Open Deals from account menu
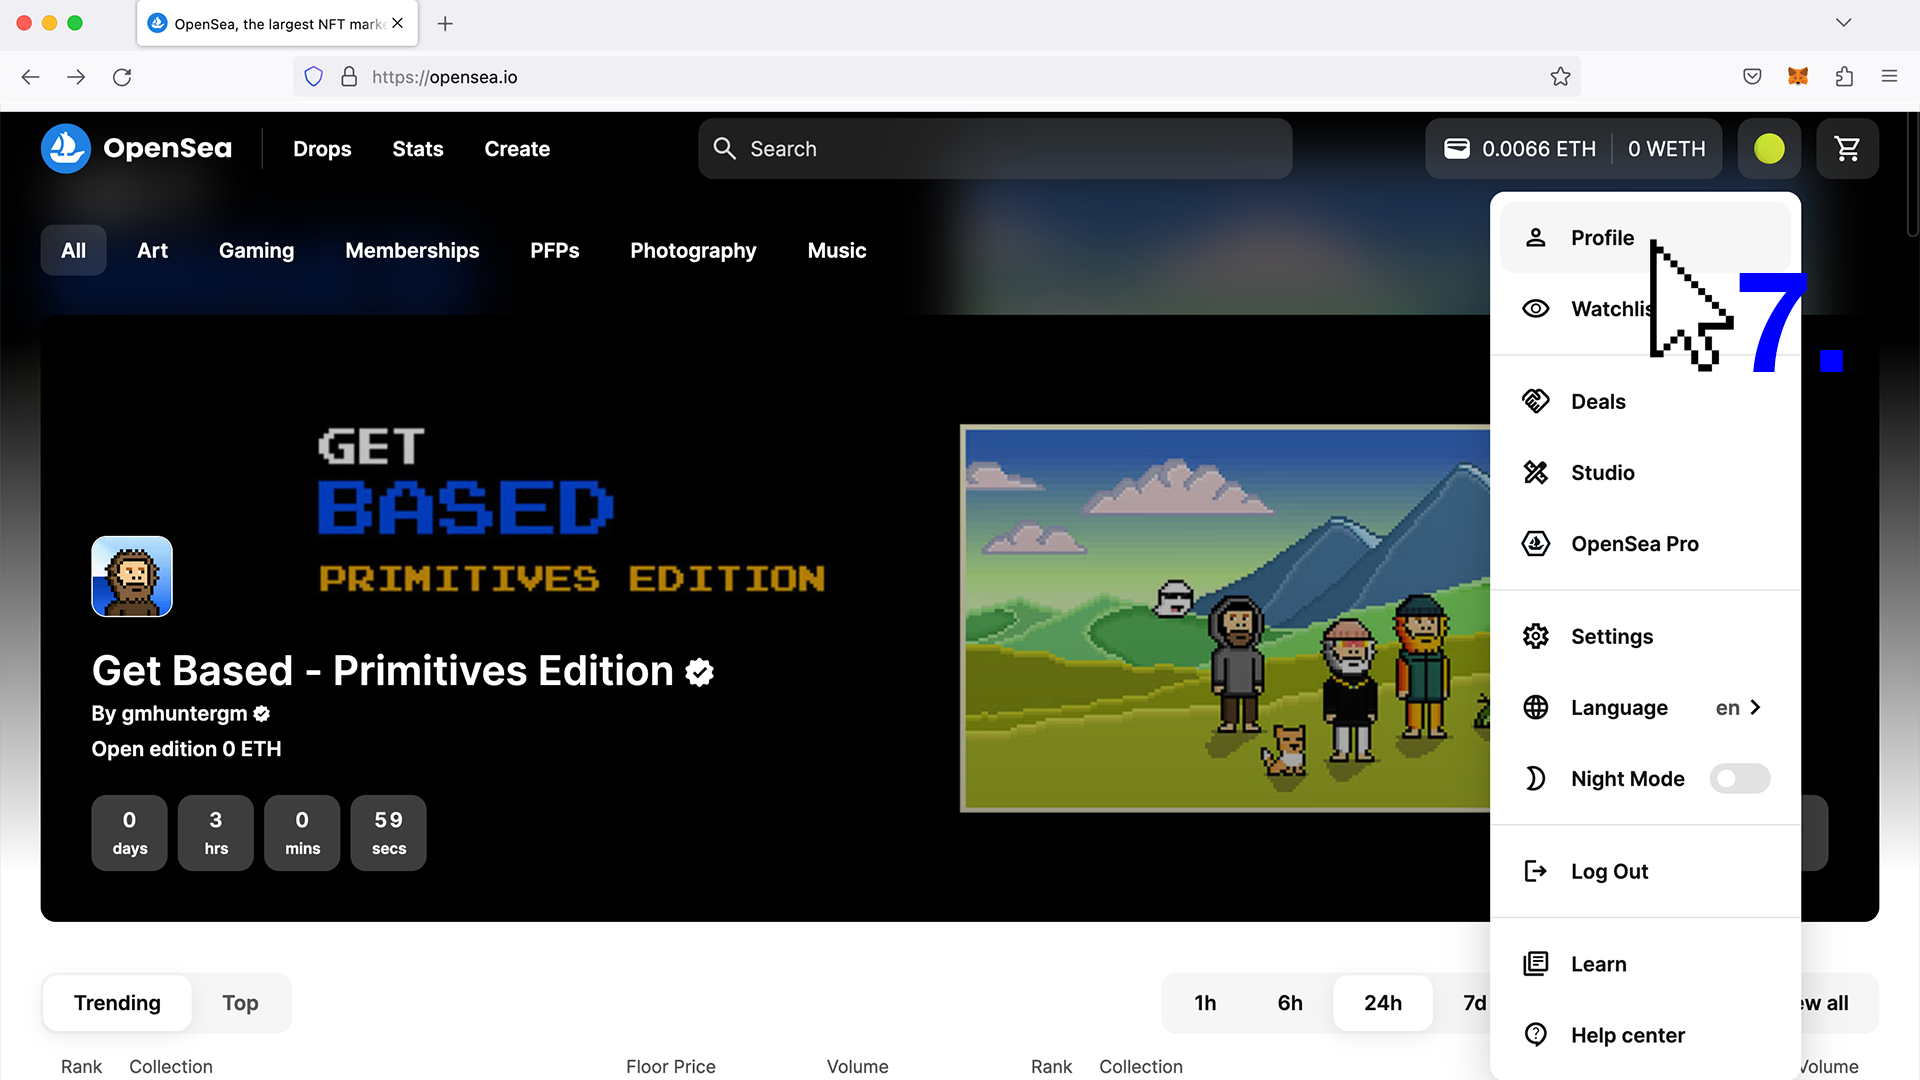 point(1645,402)
